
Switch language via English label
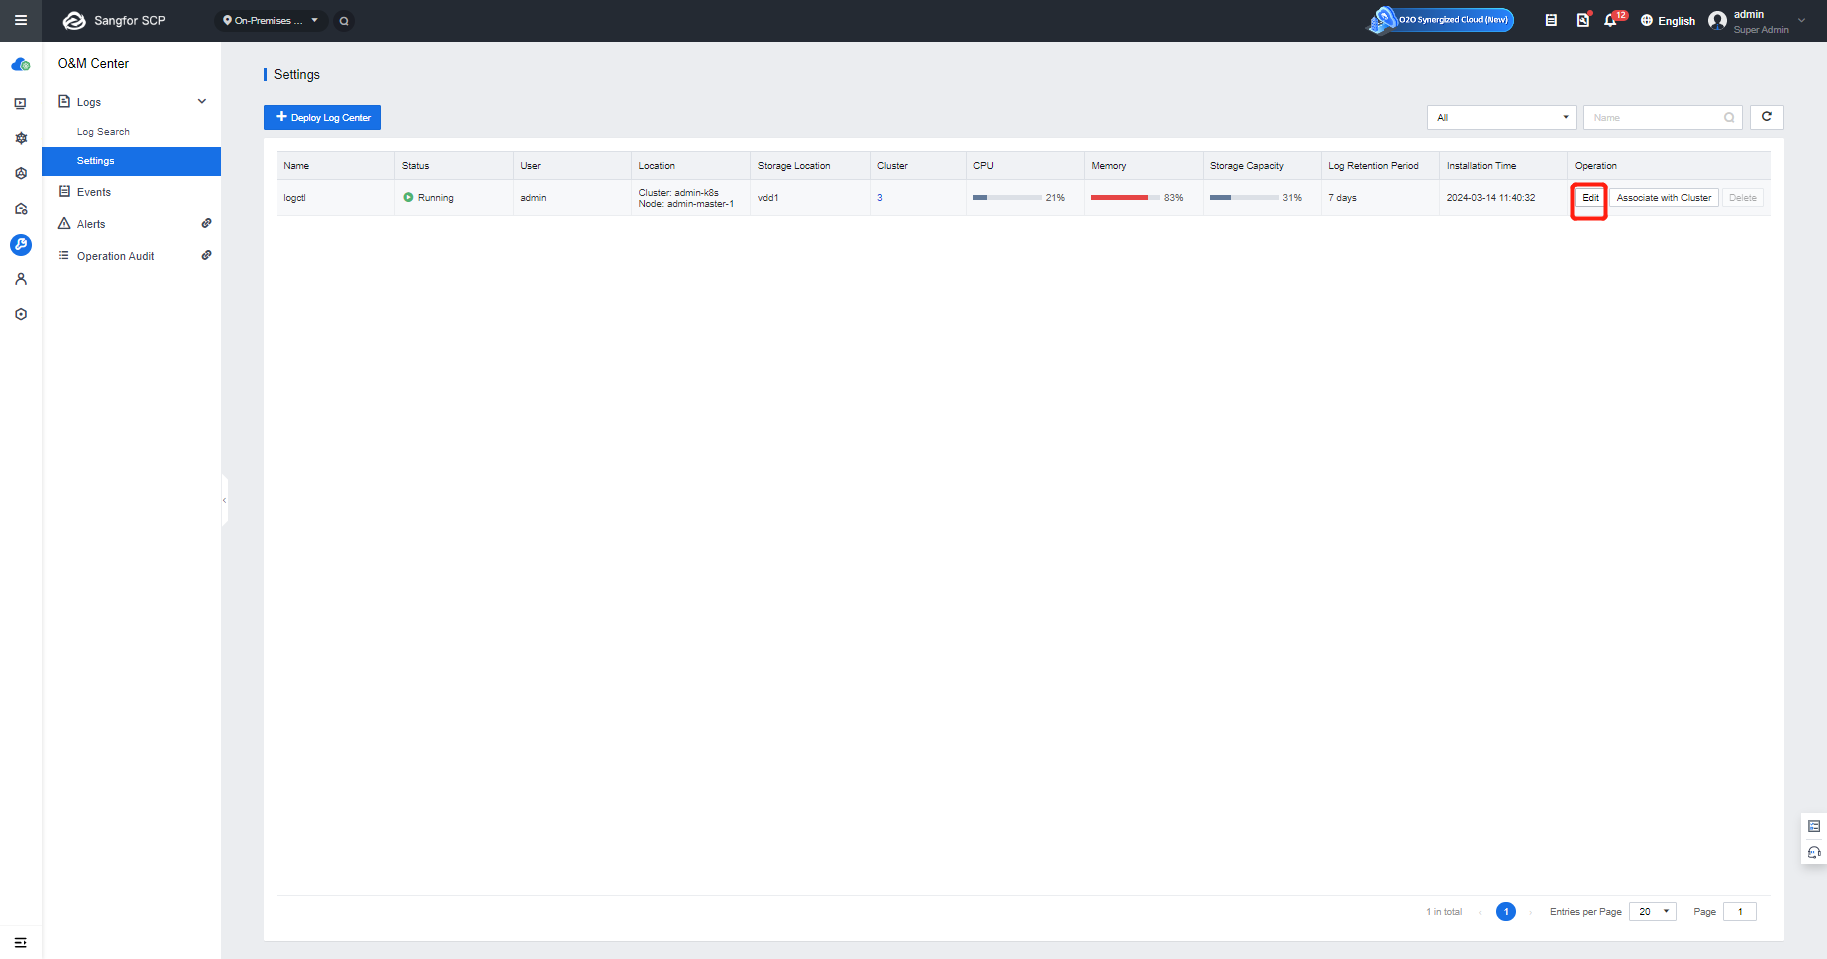pyautogui.click(x=1677, y=21)
